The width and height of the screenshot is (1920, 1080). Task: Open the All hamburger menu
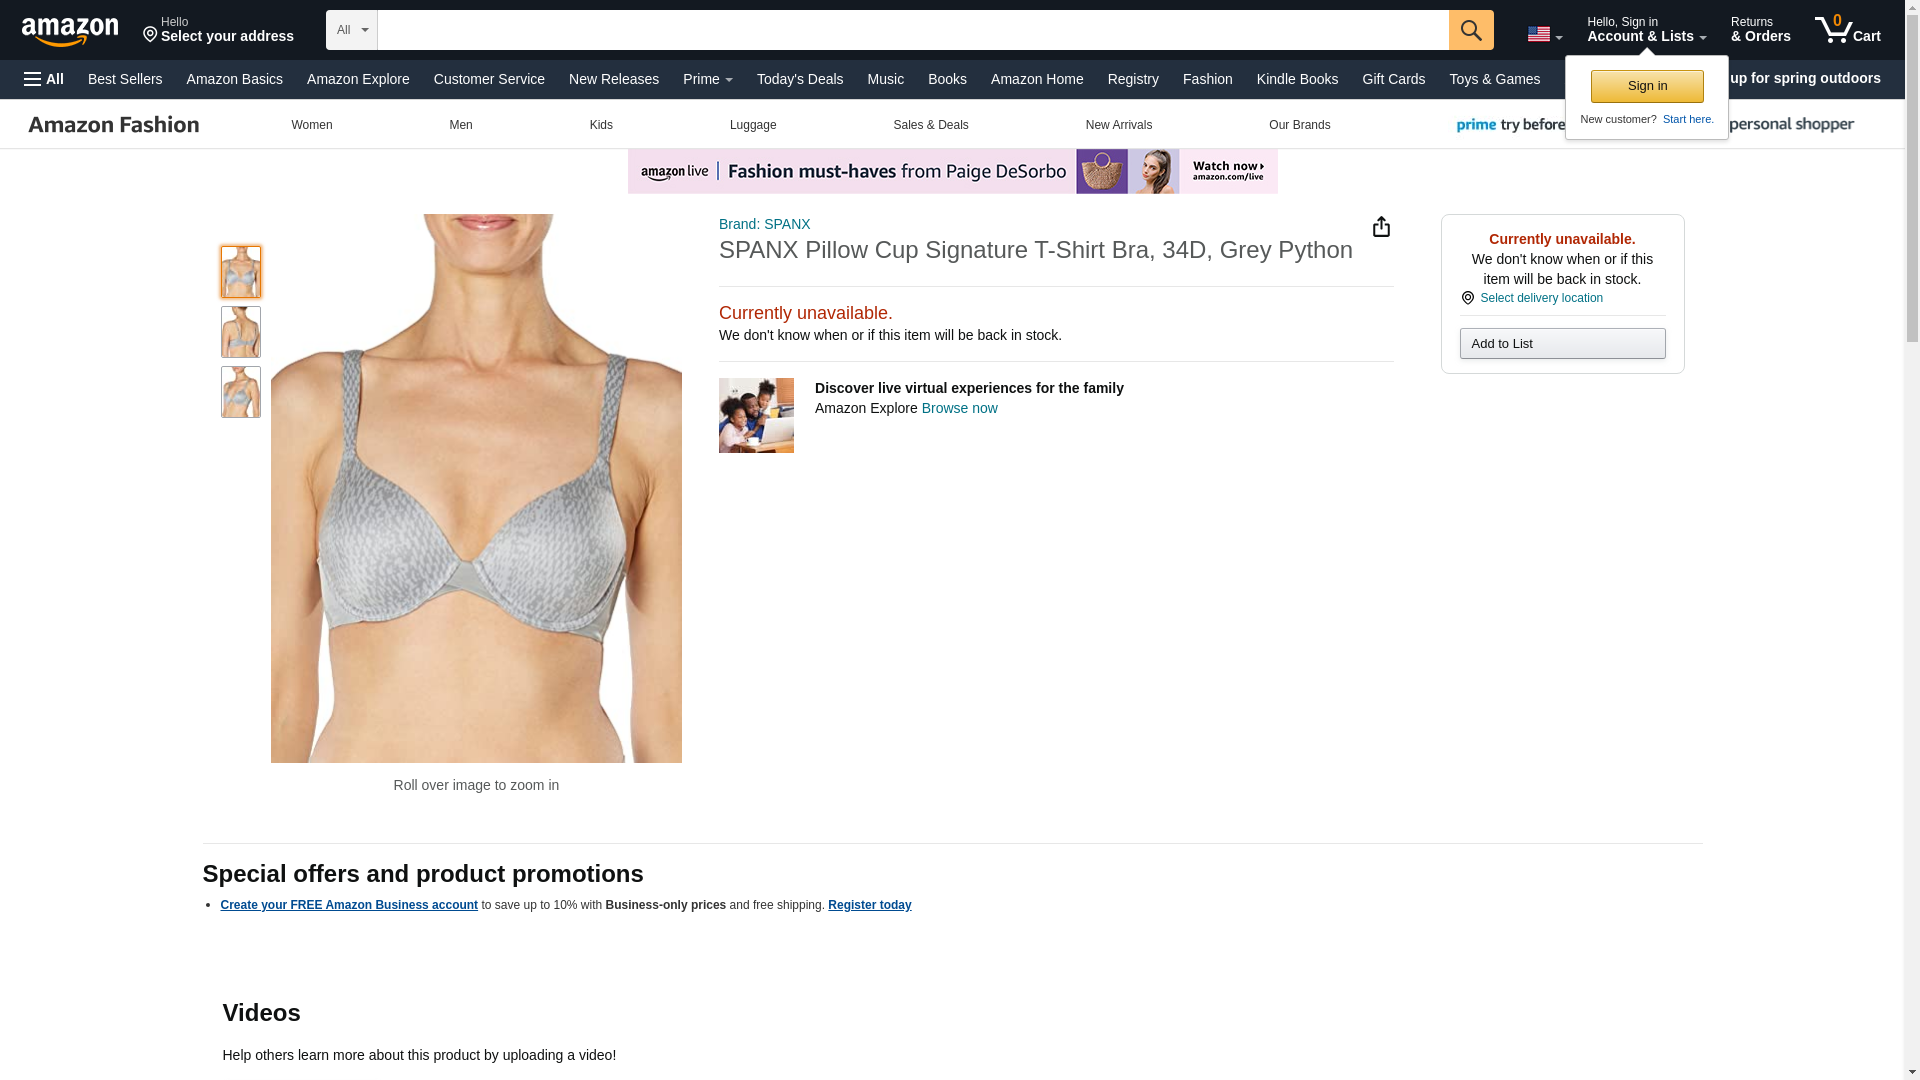point(44,79)
